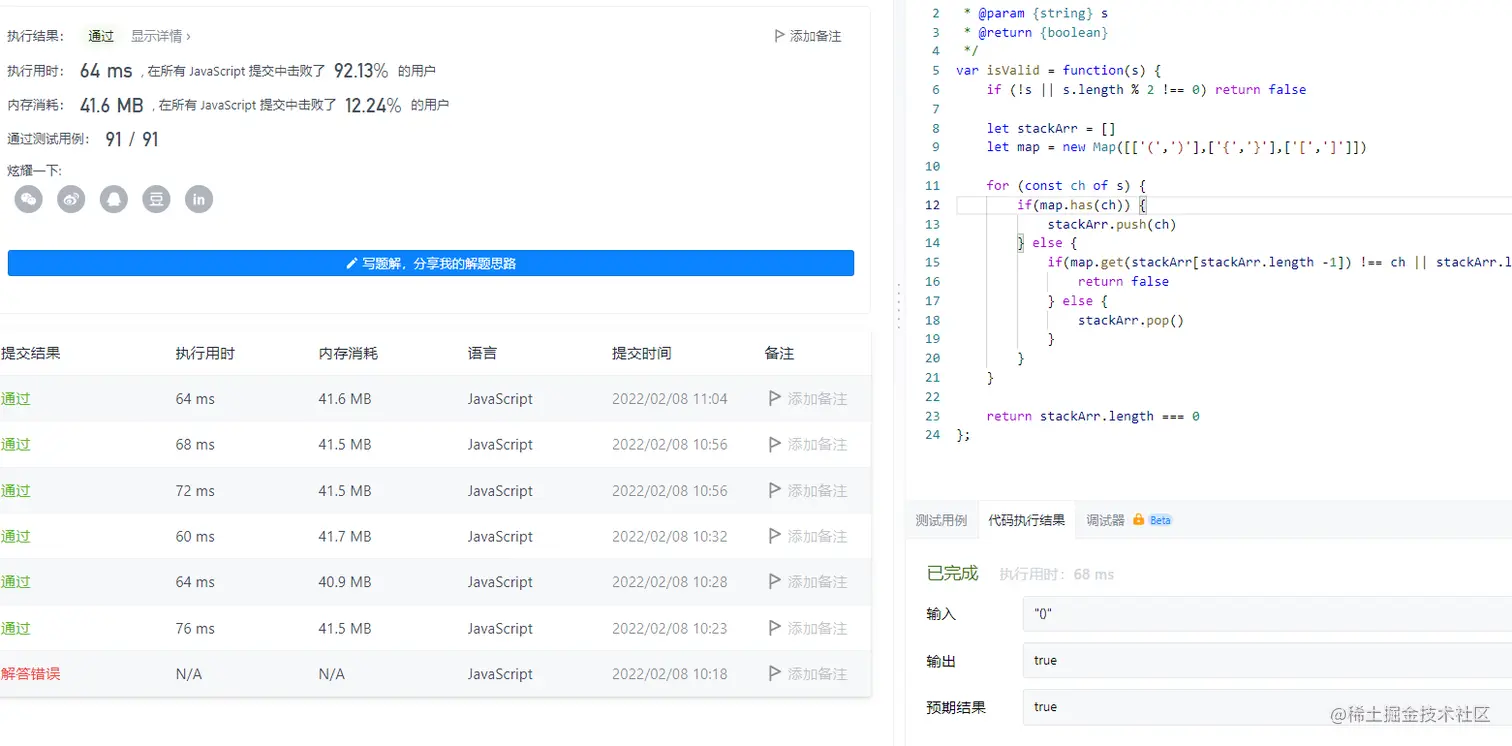This screenshot has width=1512, height=746.
Task: Click the 92.13% runtime percentile value
Action: click(x=361, y=71)
